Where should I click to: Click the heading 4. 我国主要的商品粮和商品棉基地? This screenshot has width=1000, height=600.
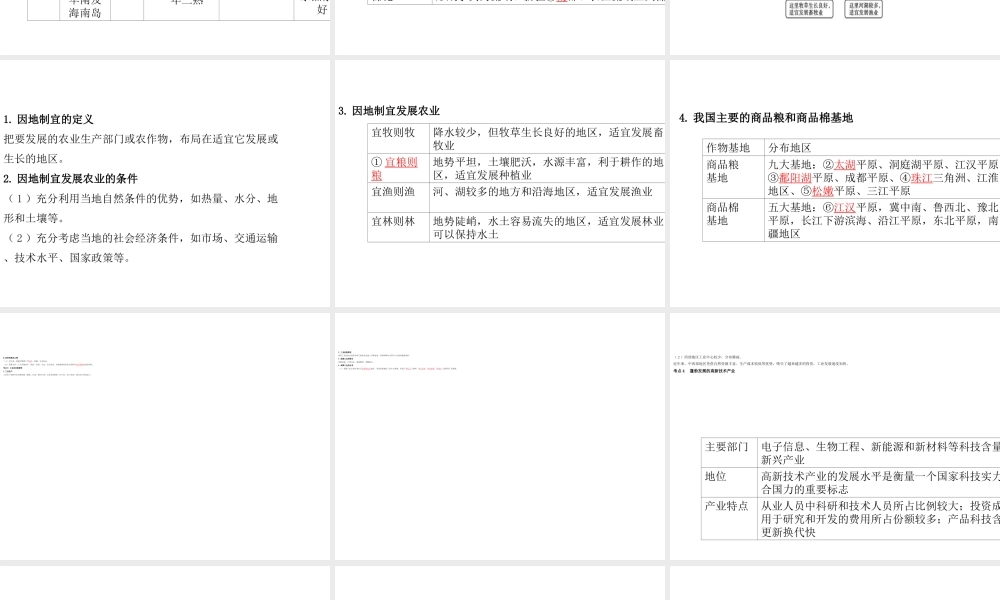[x=766, y=117]
